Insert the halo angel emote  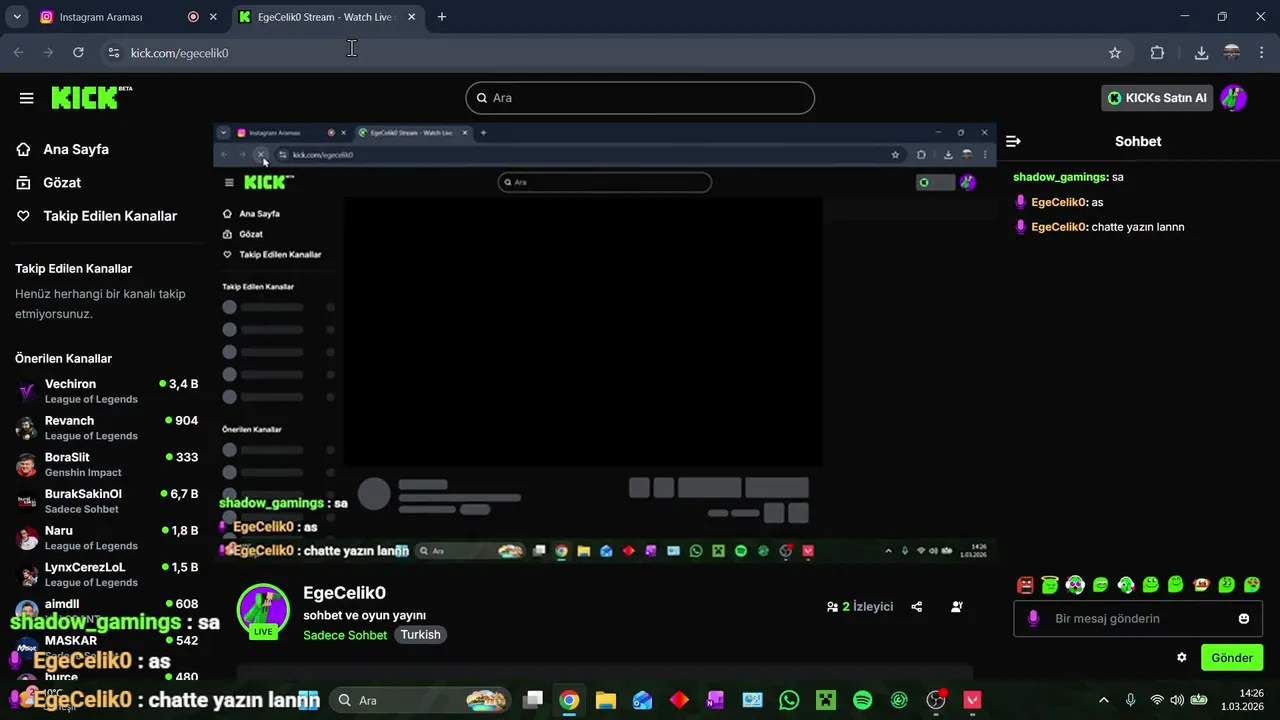[x=1050, y=585]
